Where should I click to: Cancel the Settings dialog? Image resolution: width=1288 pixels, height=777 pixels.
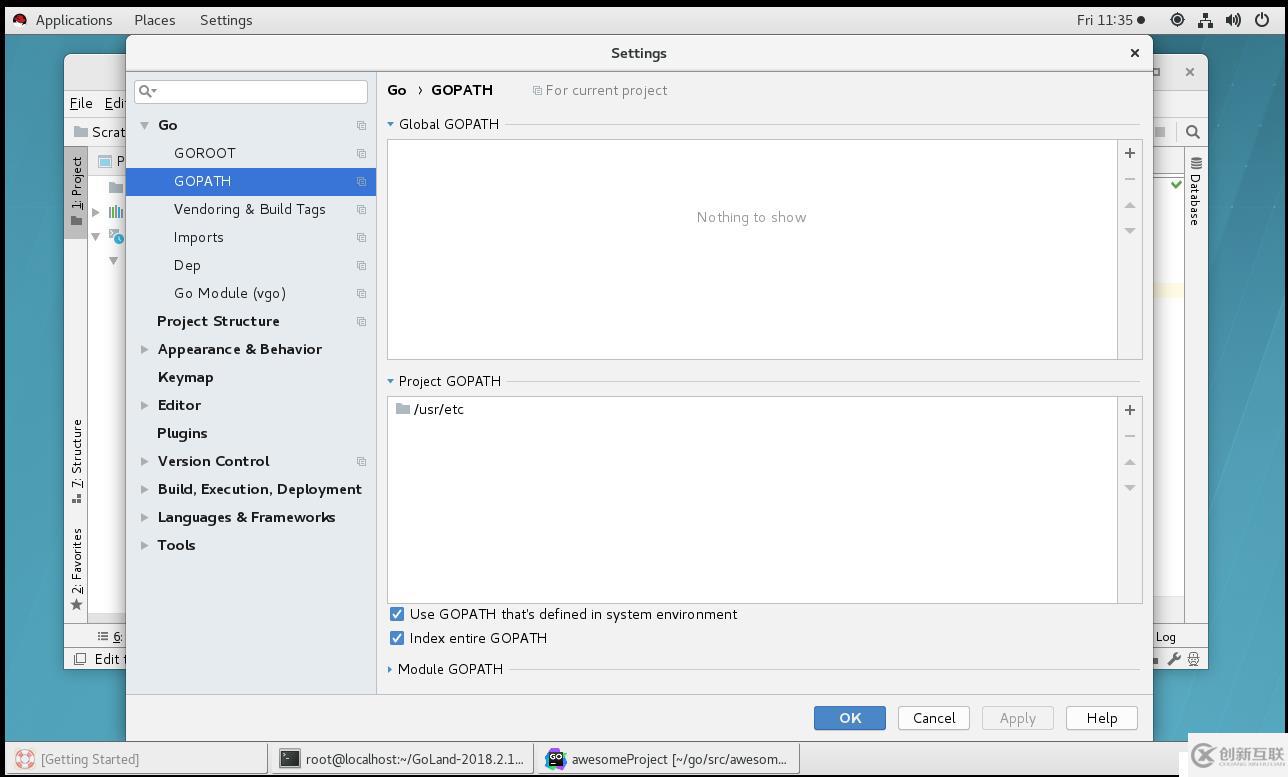click(934, 718)
